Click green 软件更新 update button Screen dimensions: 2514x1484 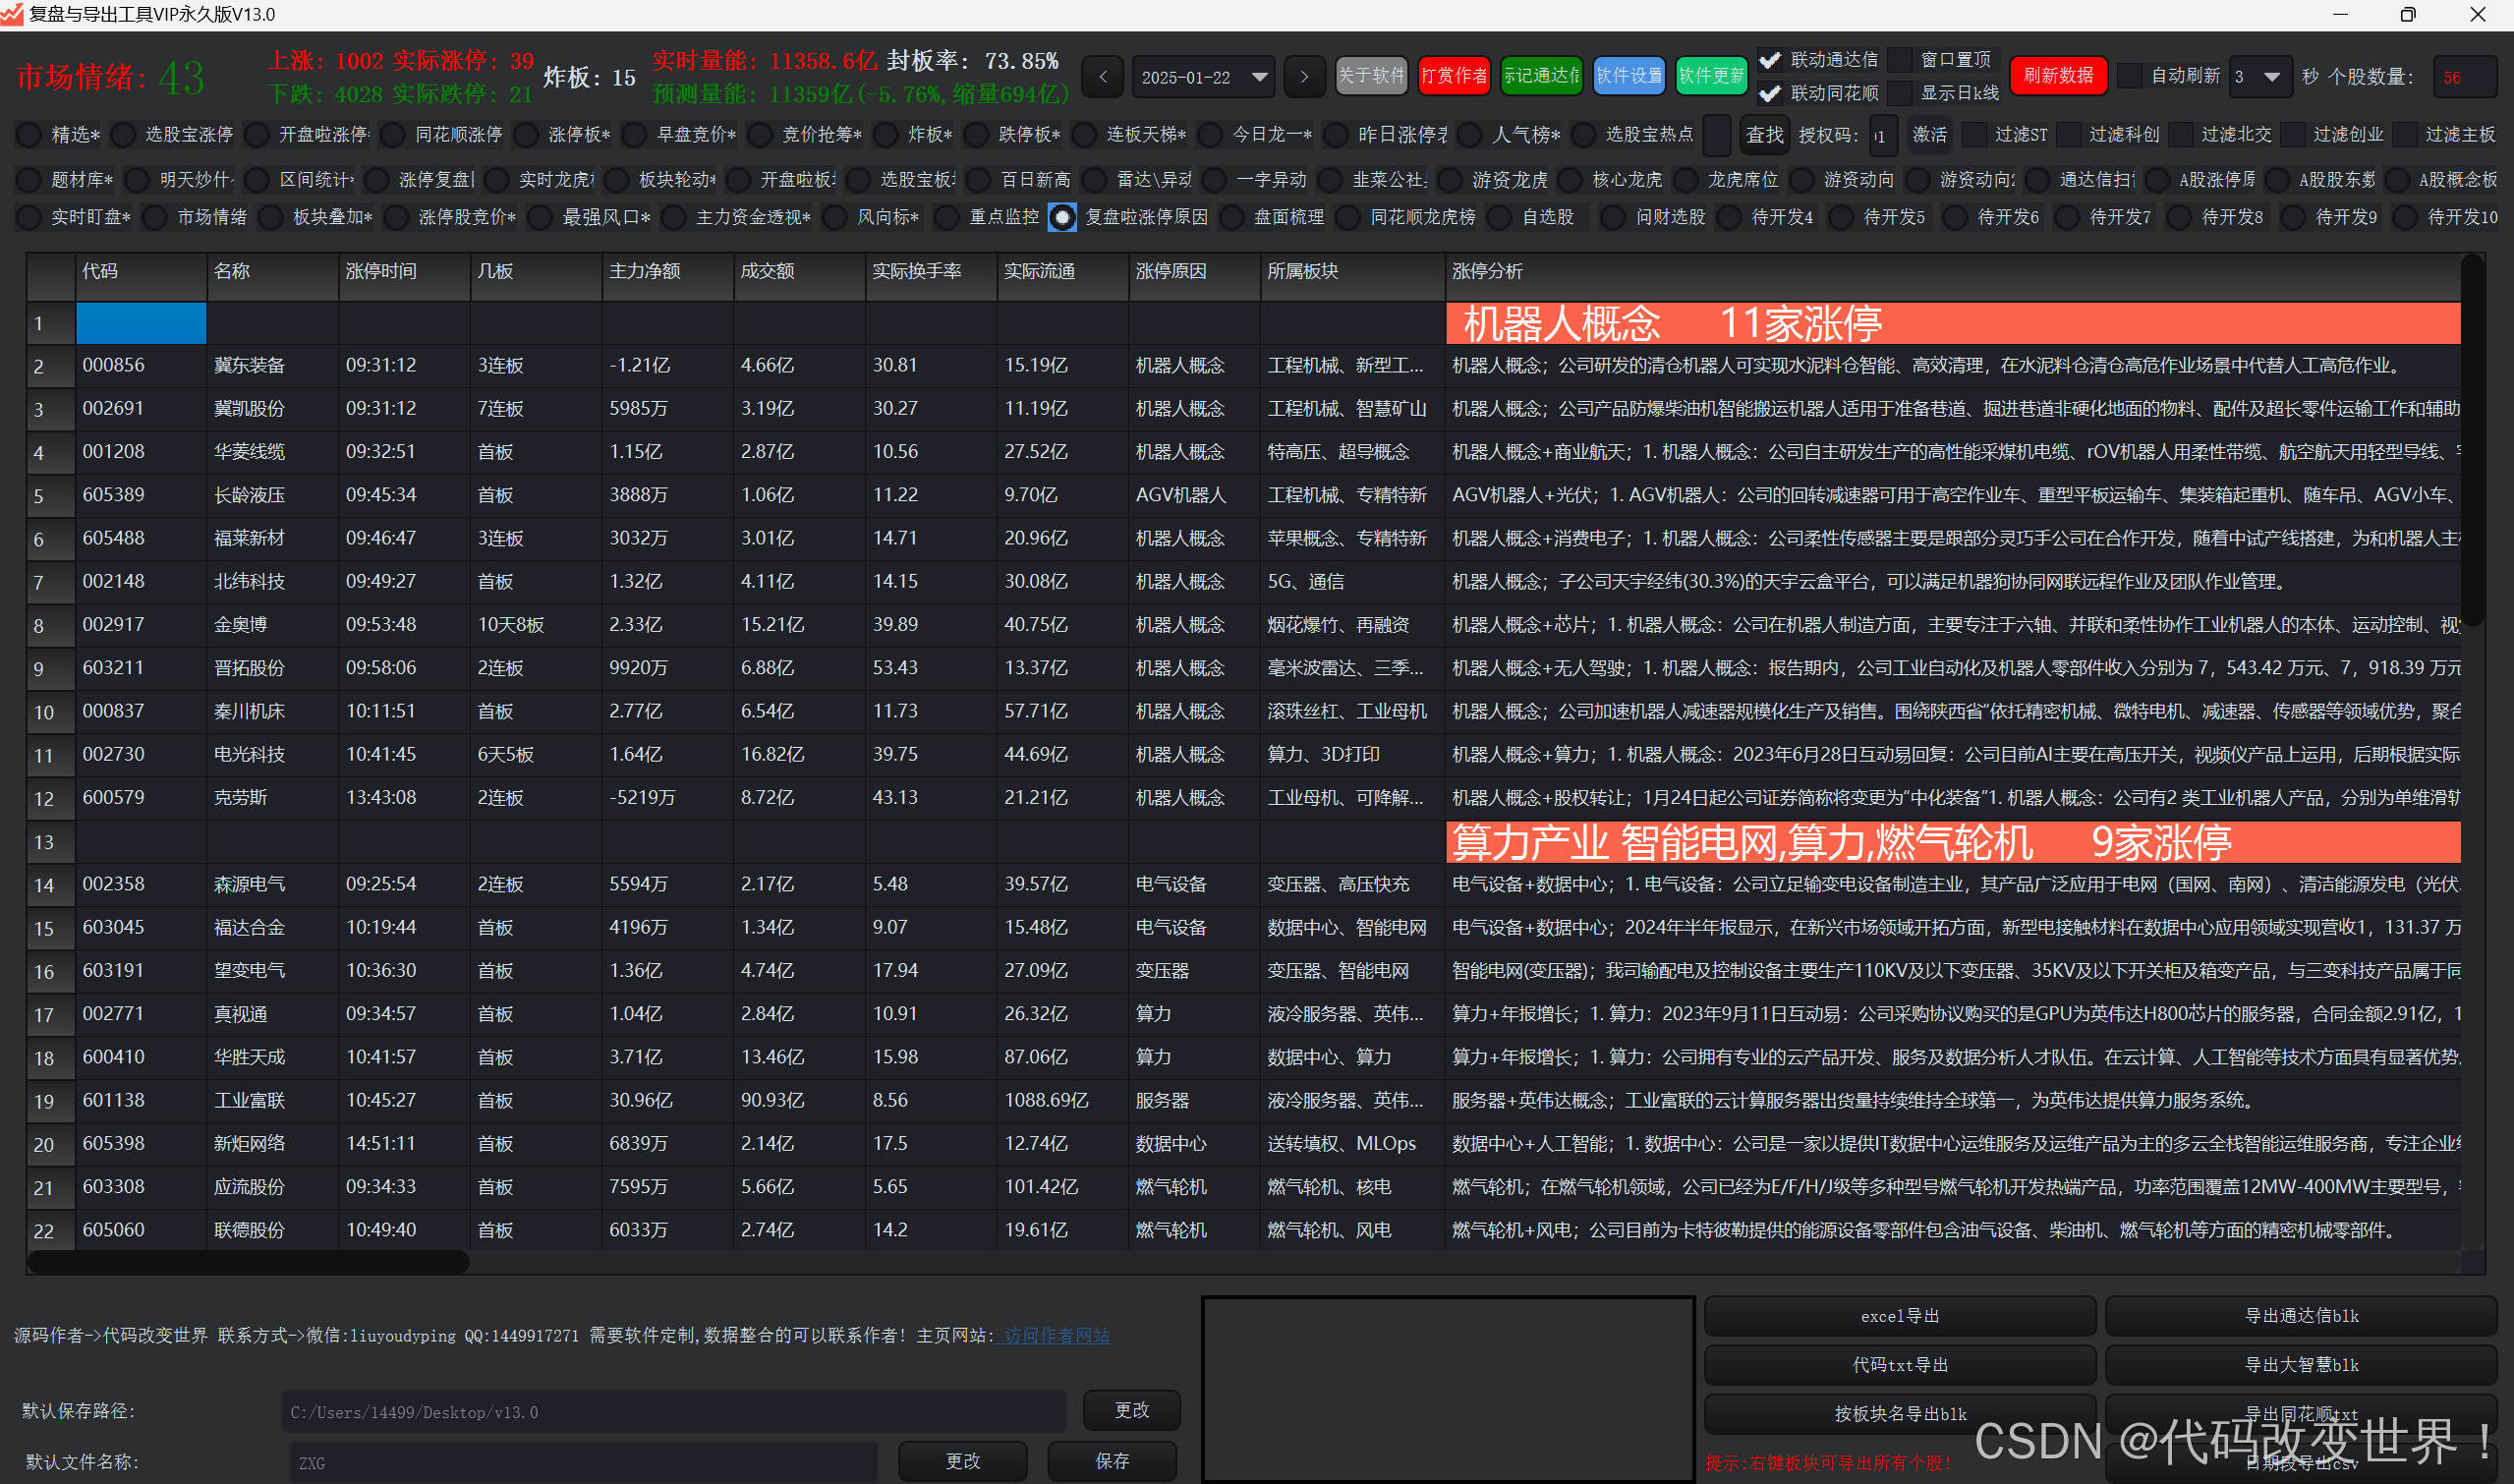(x=1711, y=76)
